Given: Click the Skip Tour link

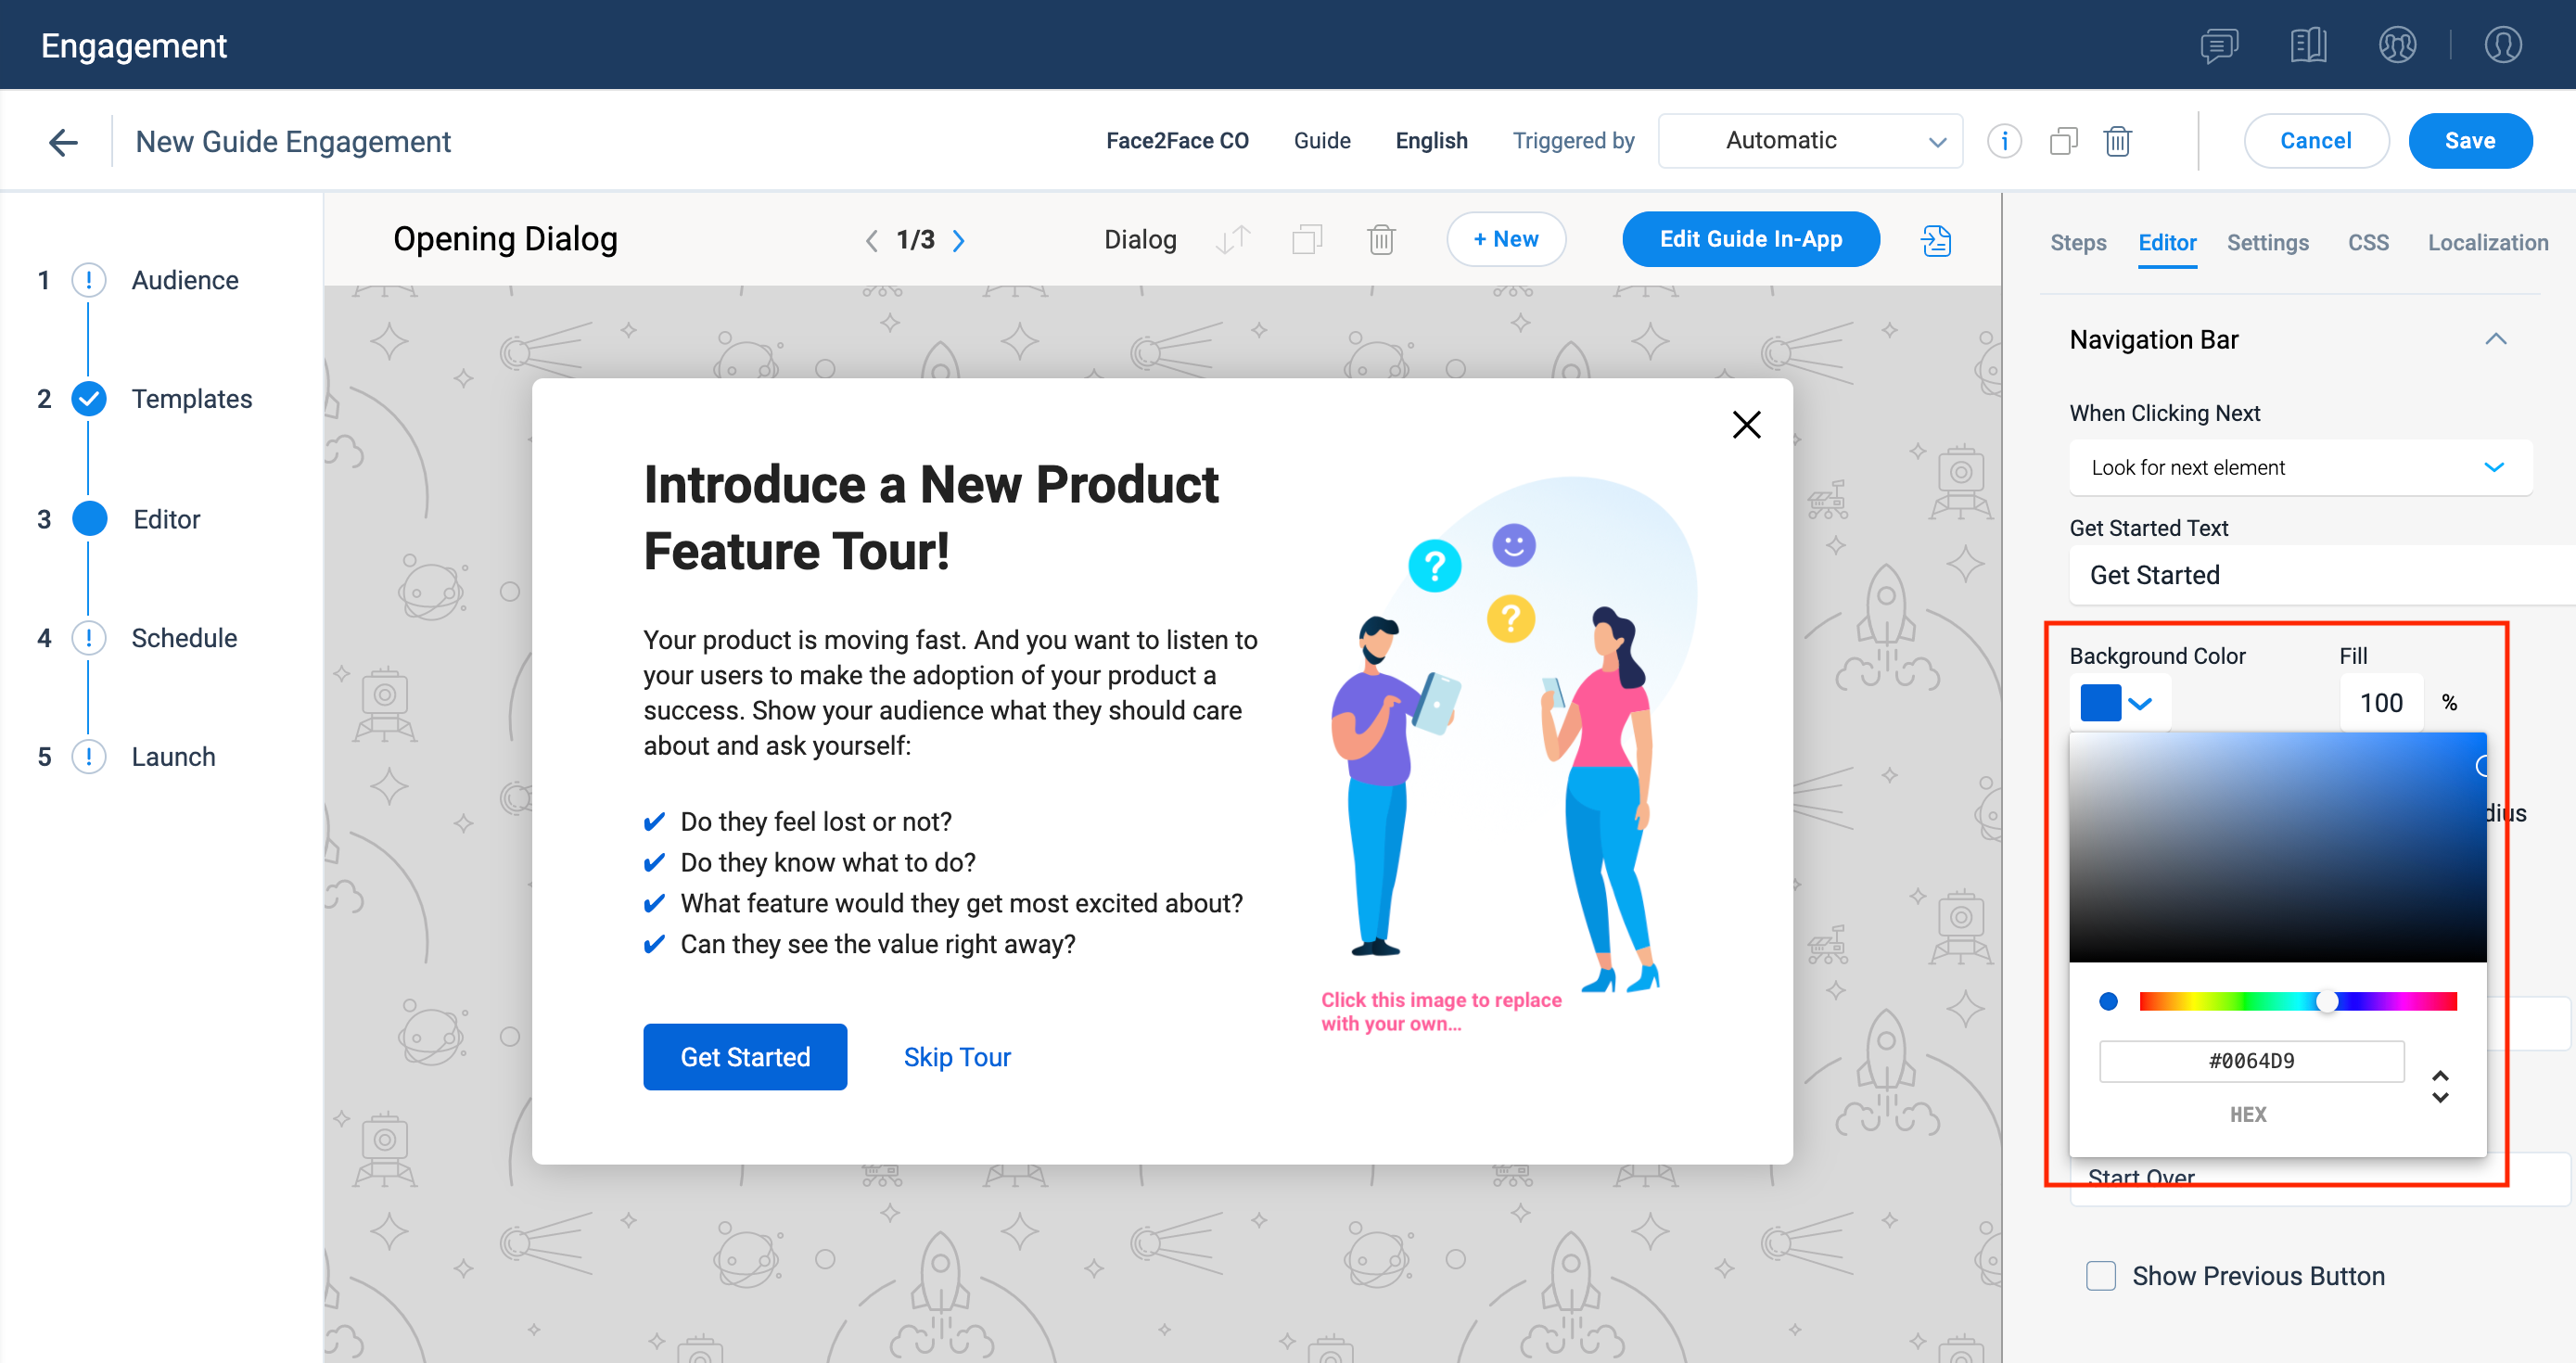Looking at the screenshot, I should point(957,1057).
